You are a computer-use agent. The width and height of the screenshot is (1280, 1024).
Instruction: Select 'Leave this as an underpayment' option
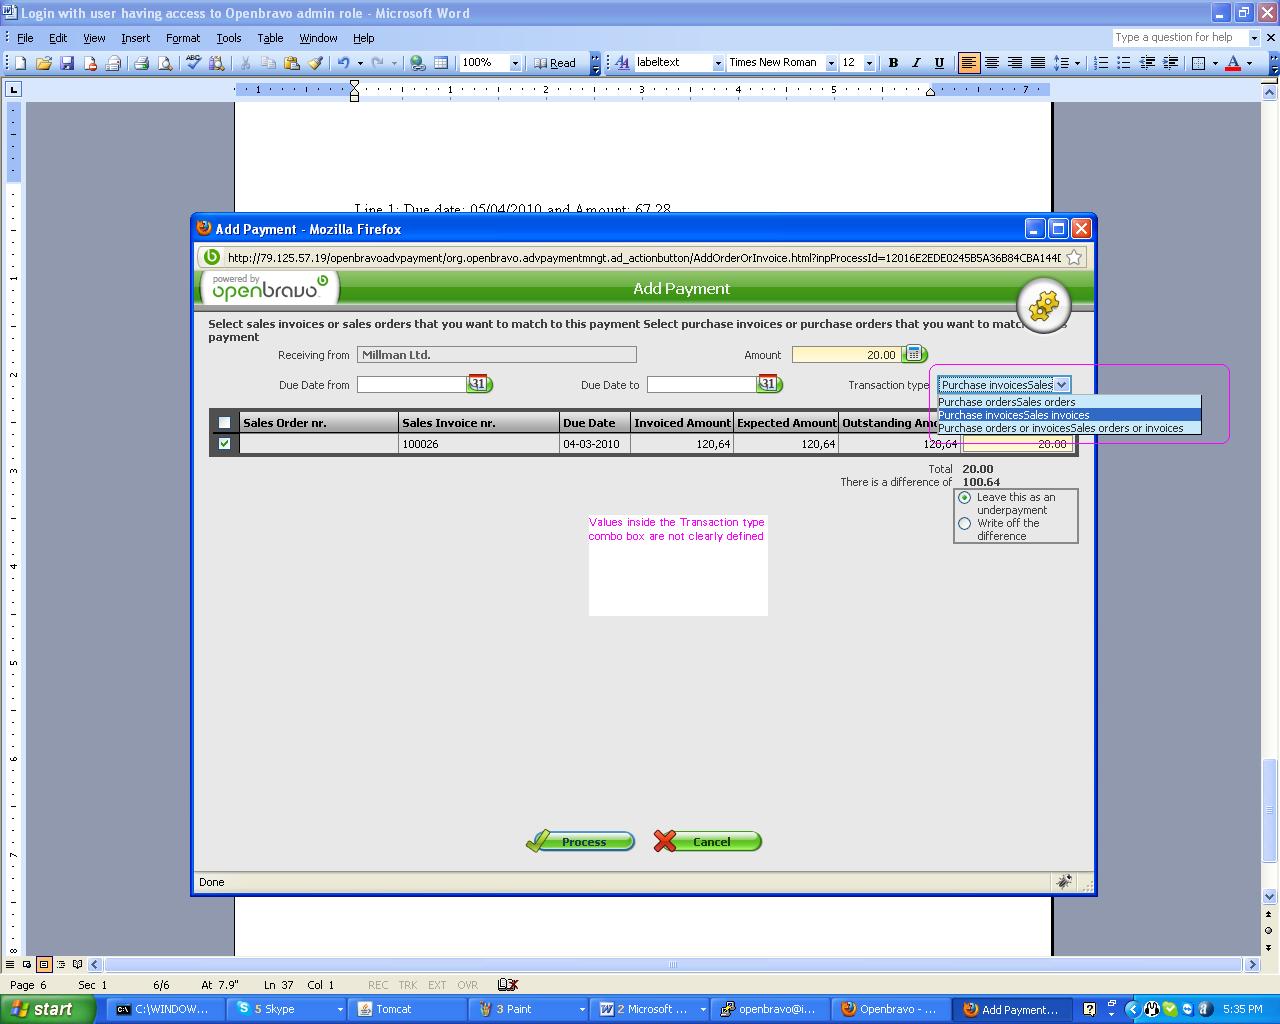965,497
